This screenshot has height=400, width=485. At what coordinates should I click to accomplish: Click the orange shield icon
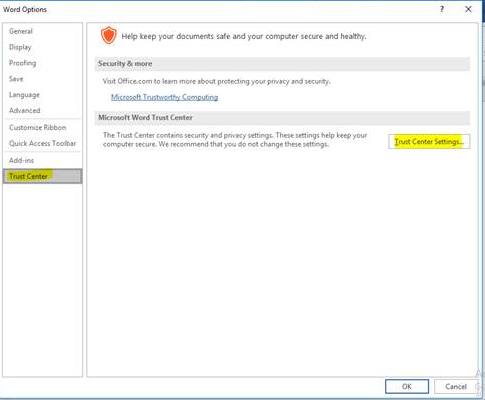pos(109,36)
